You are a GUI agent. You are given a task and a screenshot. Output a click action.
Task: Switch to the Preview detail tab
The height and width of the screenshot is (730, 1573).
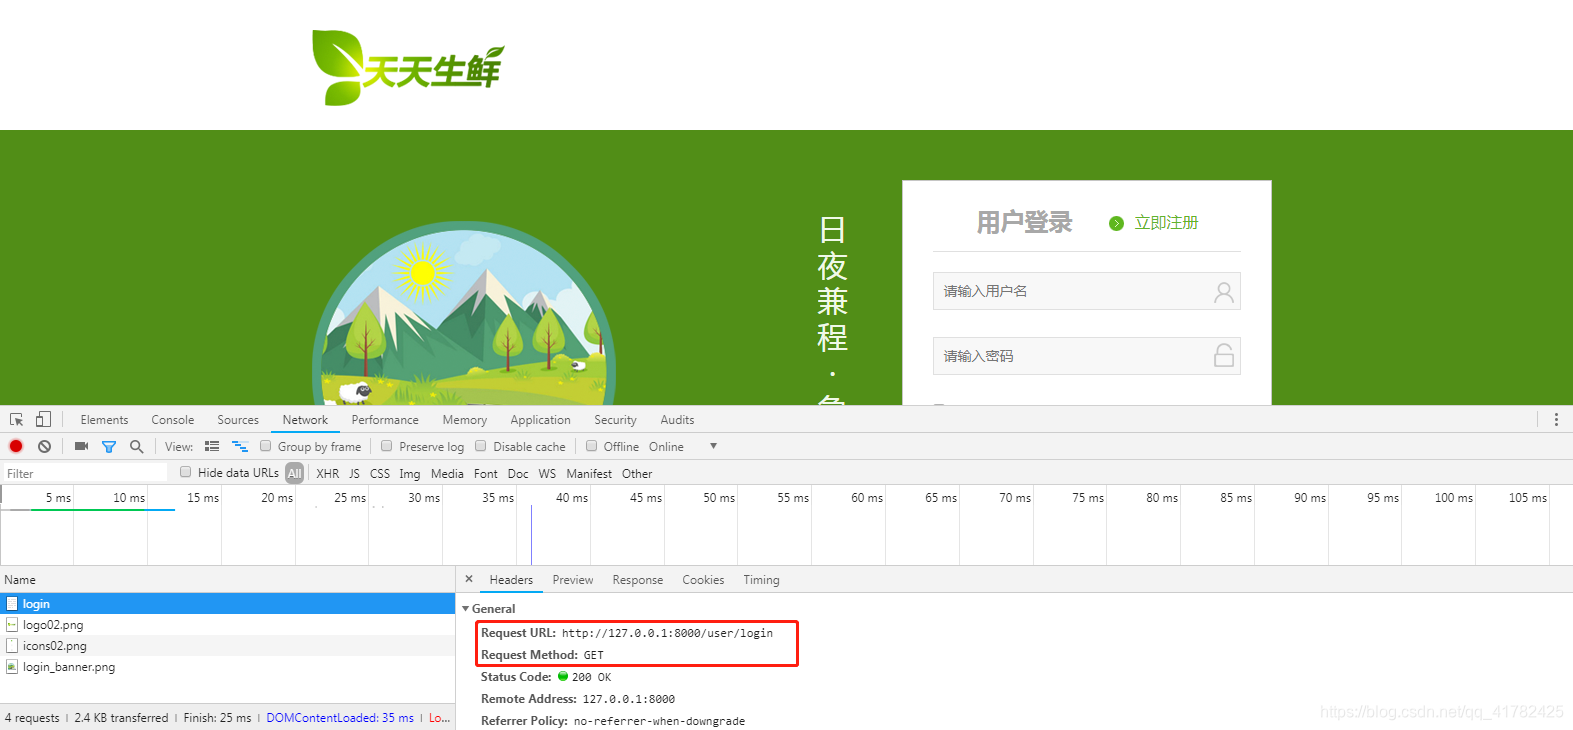click(573, 580)
